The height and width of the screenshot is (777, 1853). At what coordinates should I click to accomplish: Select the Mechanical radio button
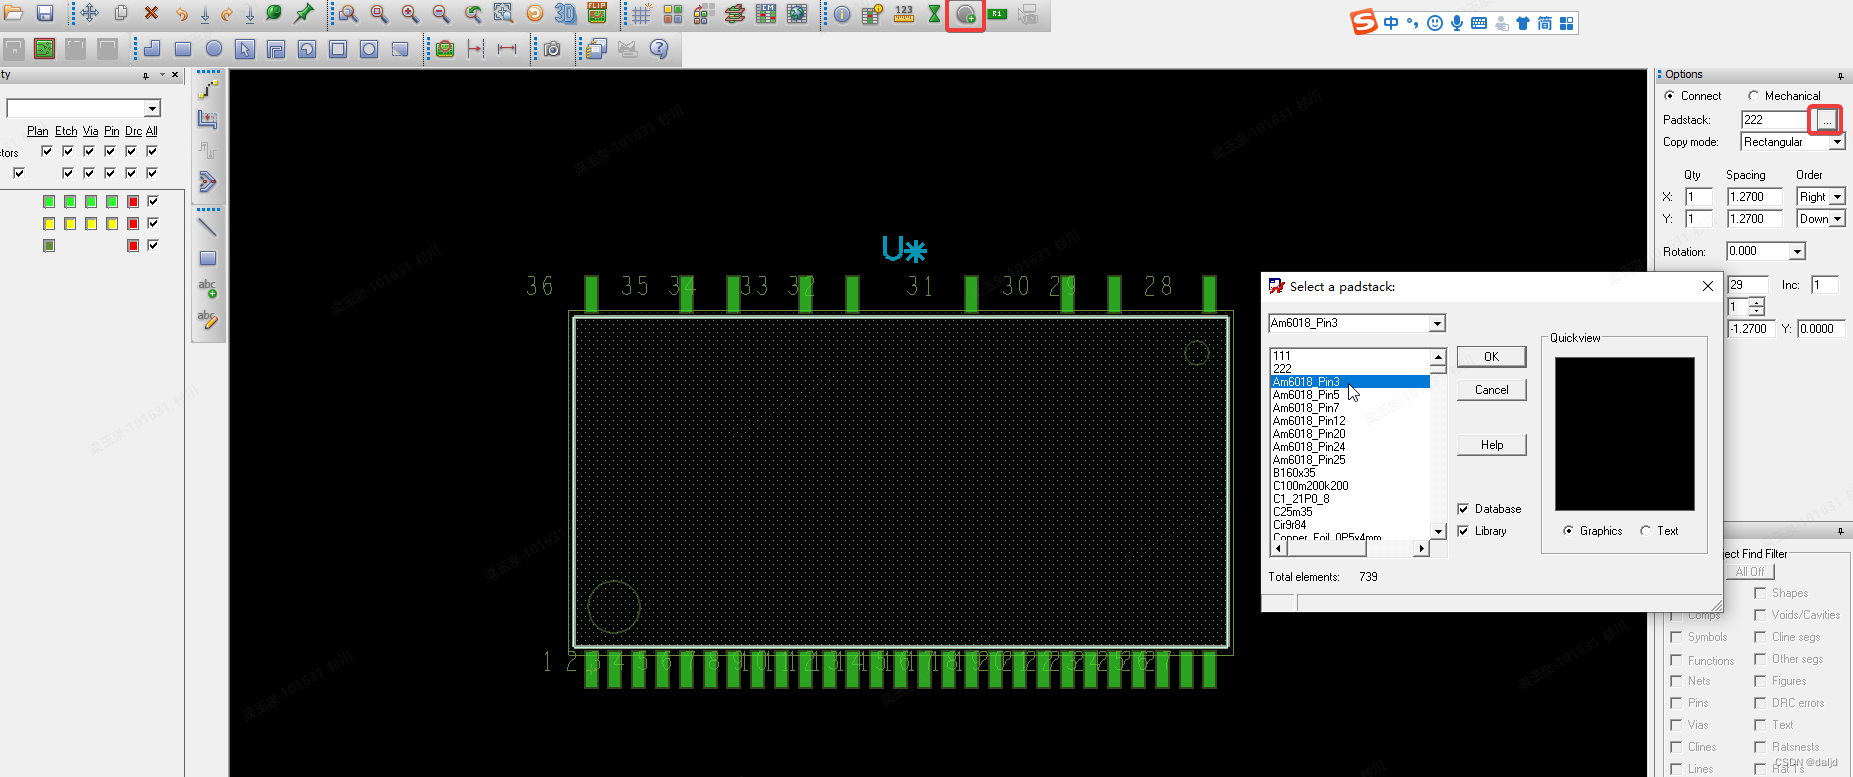click(1753, 96)
